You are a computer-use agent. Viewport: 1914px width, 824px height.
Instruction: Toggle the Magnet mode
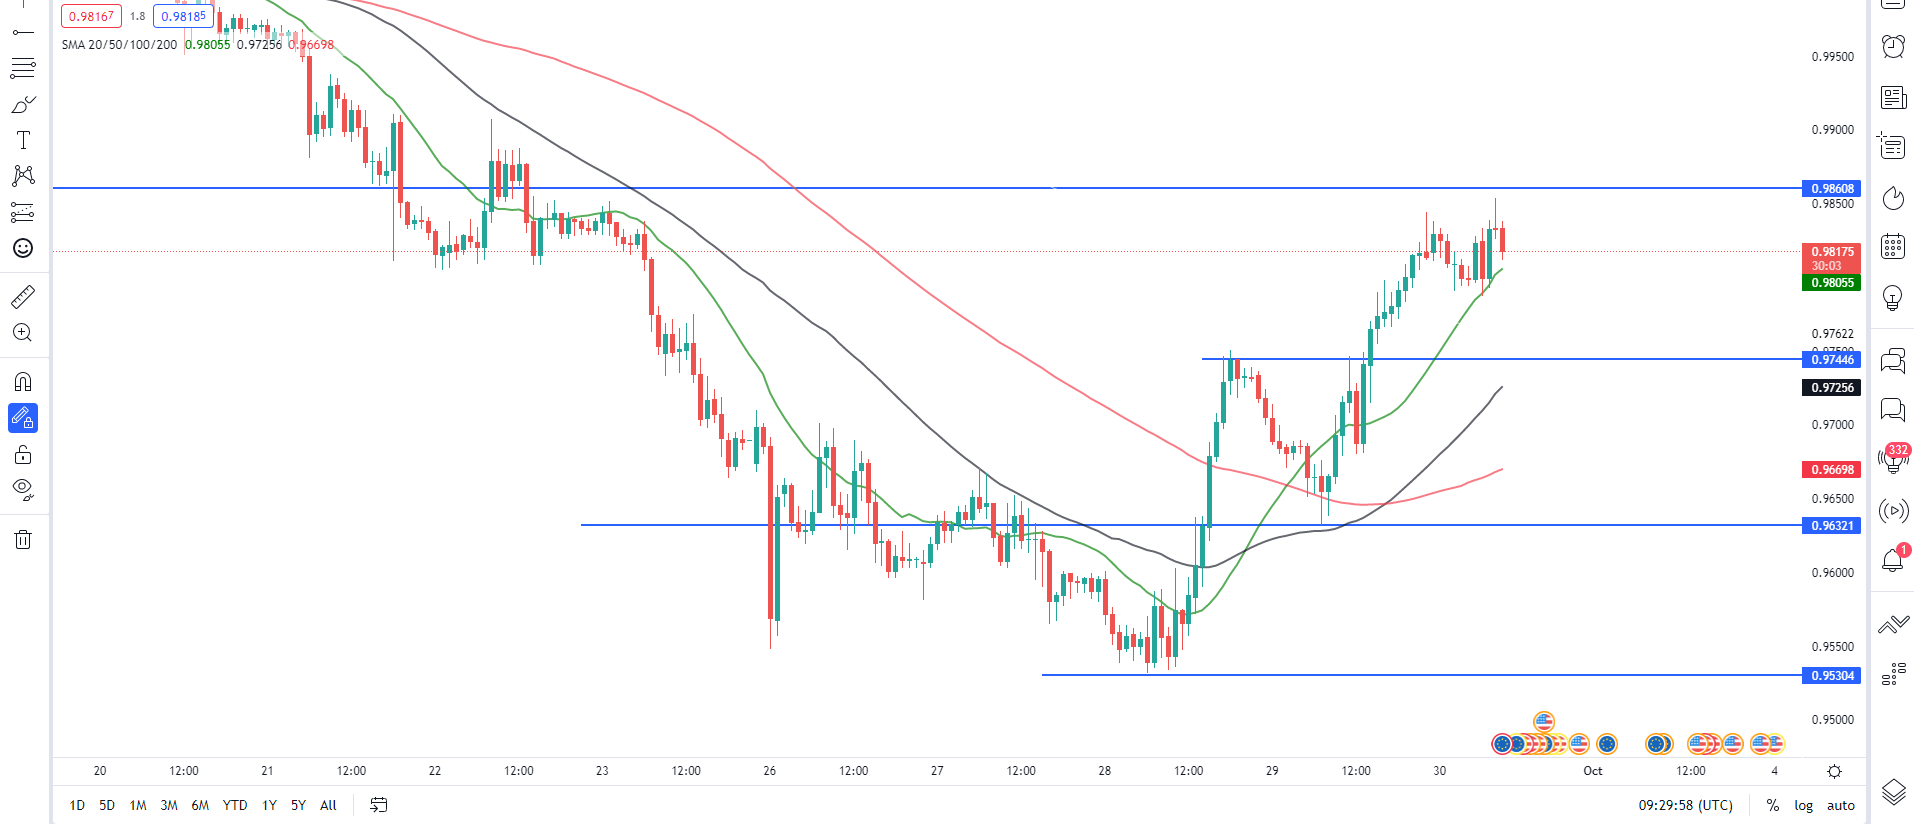coord(23,382)
